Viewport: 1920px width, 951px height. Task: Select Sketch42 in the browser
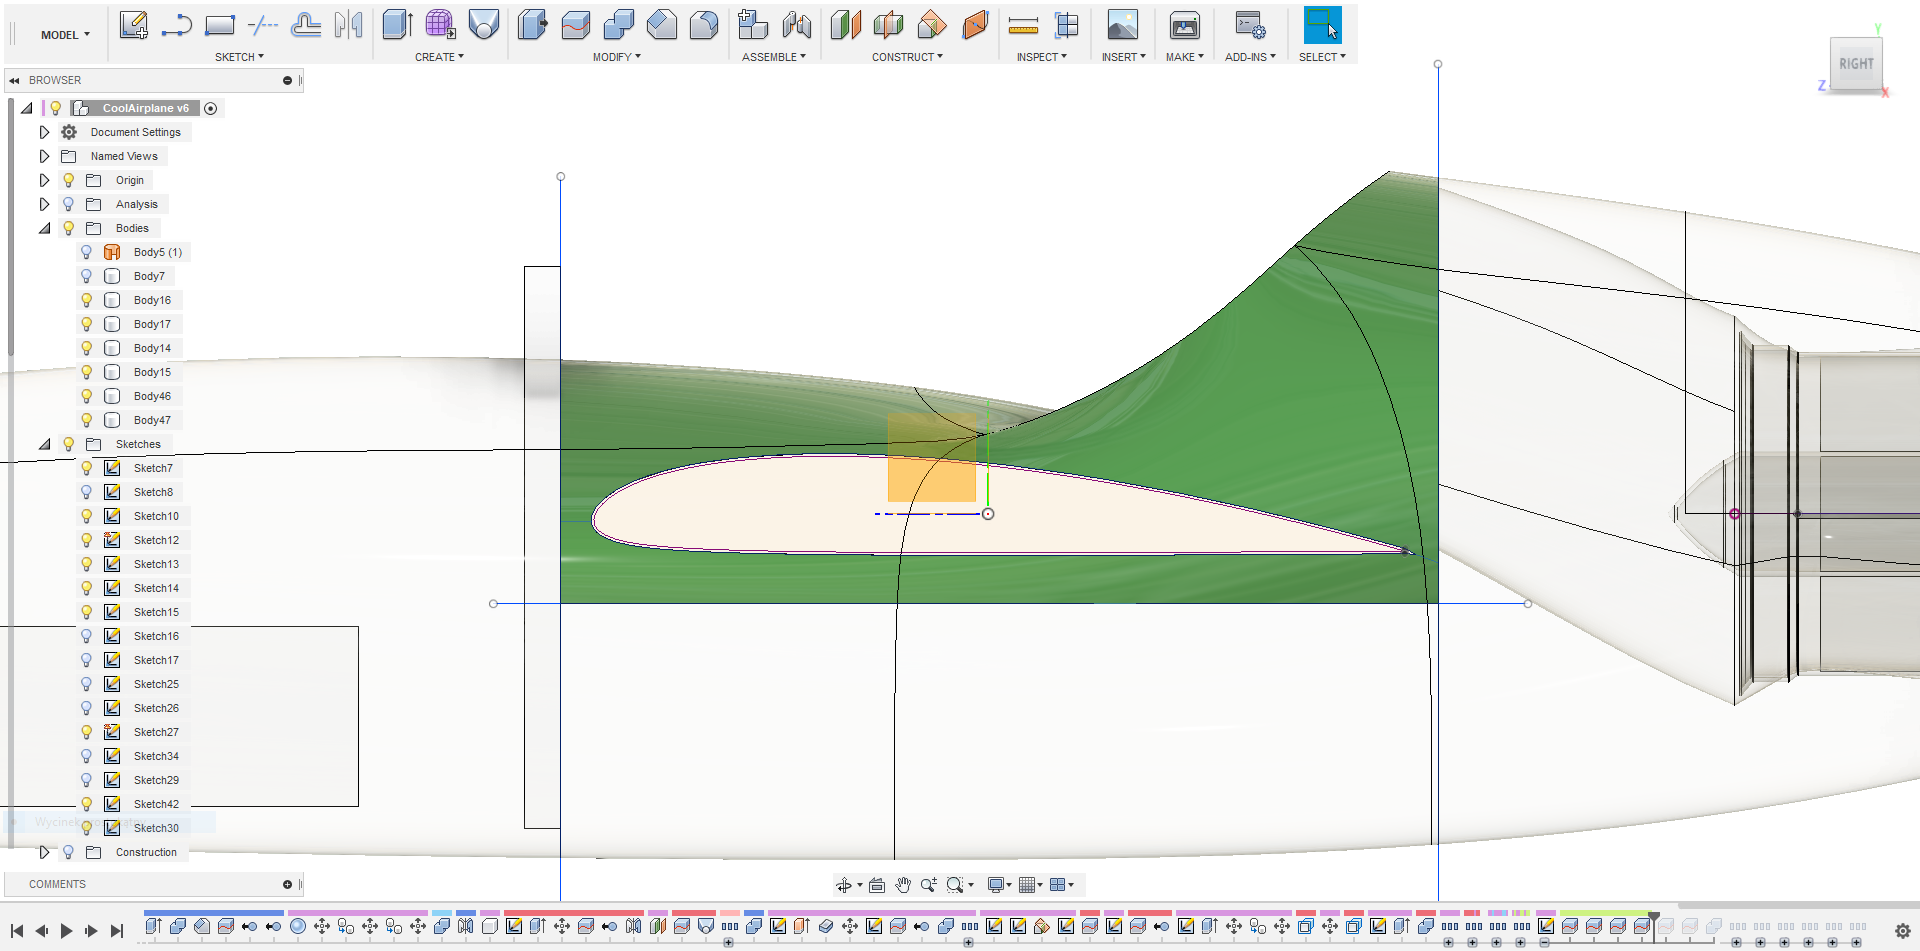[156, 804]
